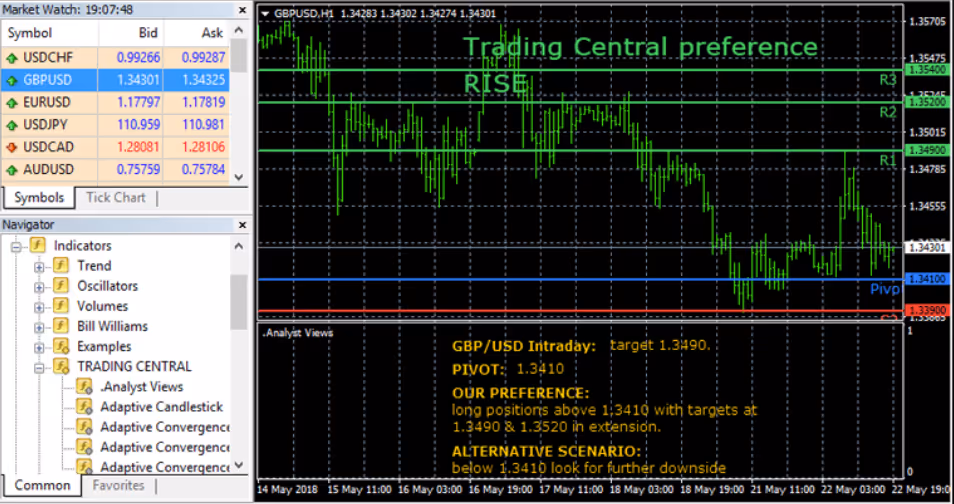This screenshot has height=504, width=954.
Task: Collapse the TRADING CENTRAL tree node
Action: coord(40,368)
